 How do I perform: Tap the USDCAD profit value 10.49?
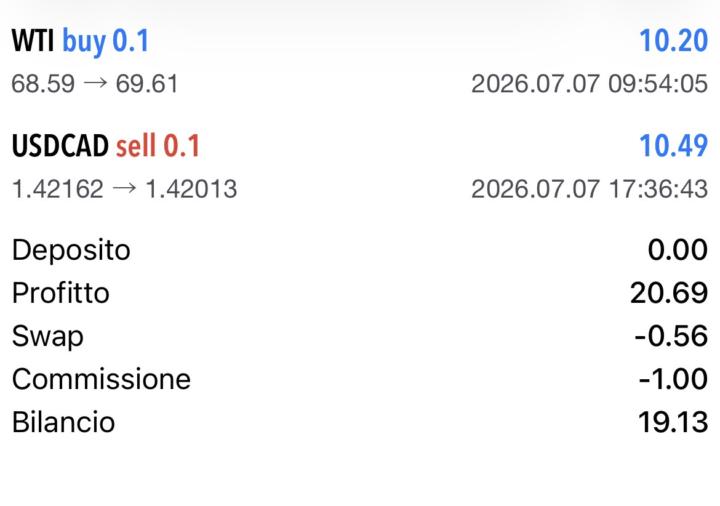[x=674, y=146]
